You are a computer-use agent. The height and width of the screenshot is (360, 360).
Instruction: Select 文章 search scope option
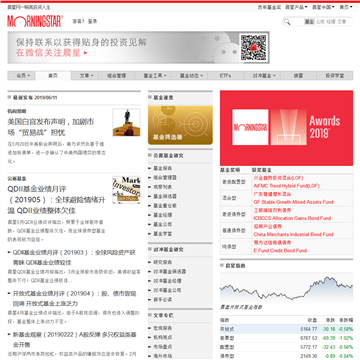pos(342,22)
